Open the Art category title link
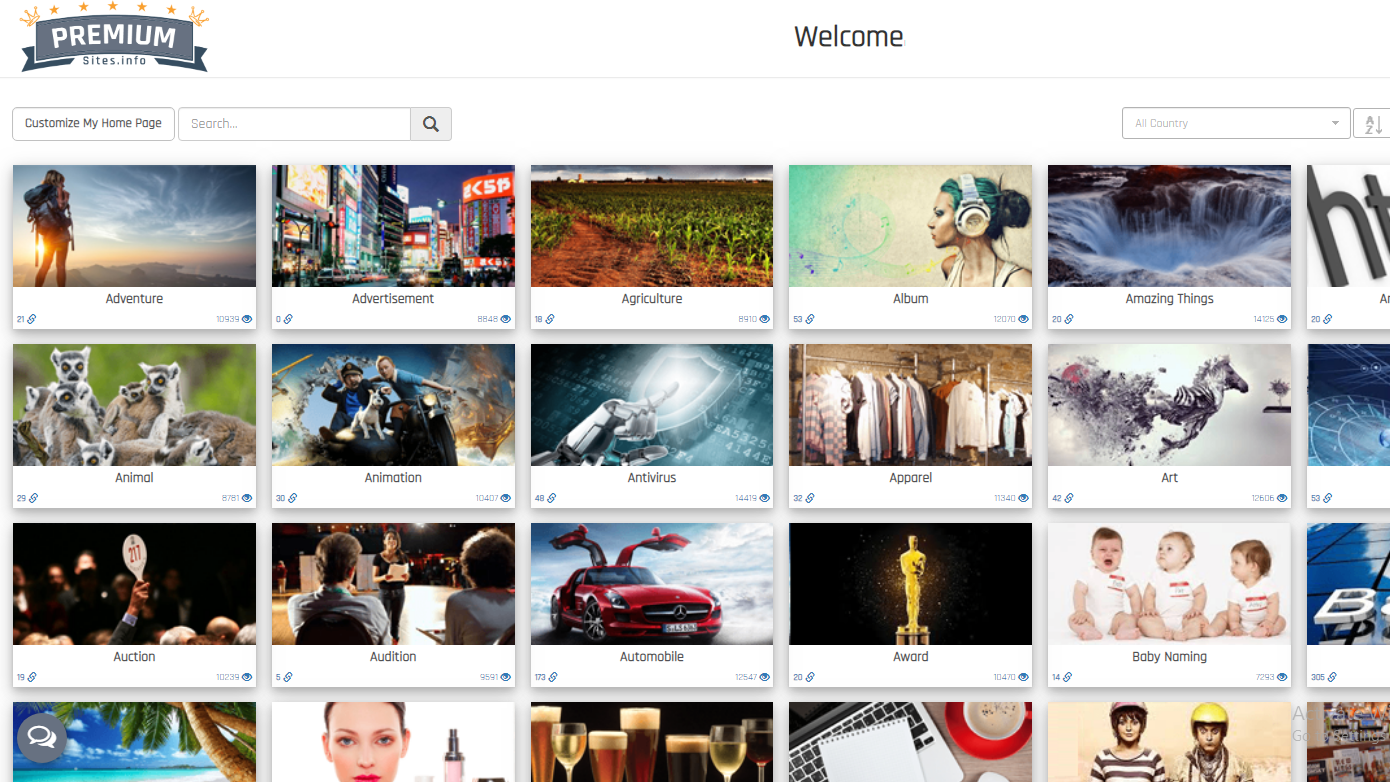The image size is (1390, 782). pyautogui.click(x=1170, y=478)
